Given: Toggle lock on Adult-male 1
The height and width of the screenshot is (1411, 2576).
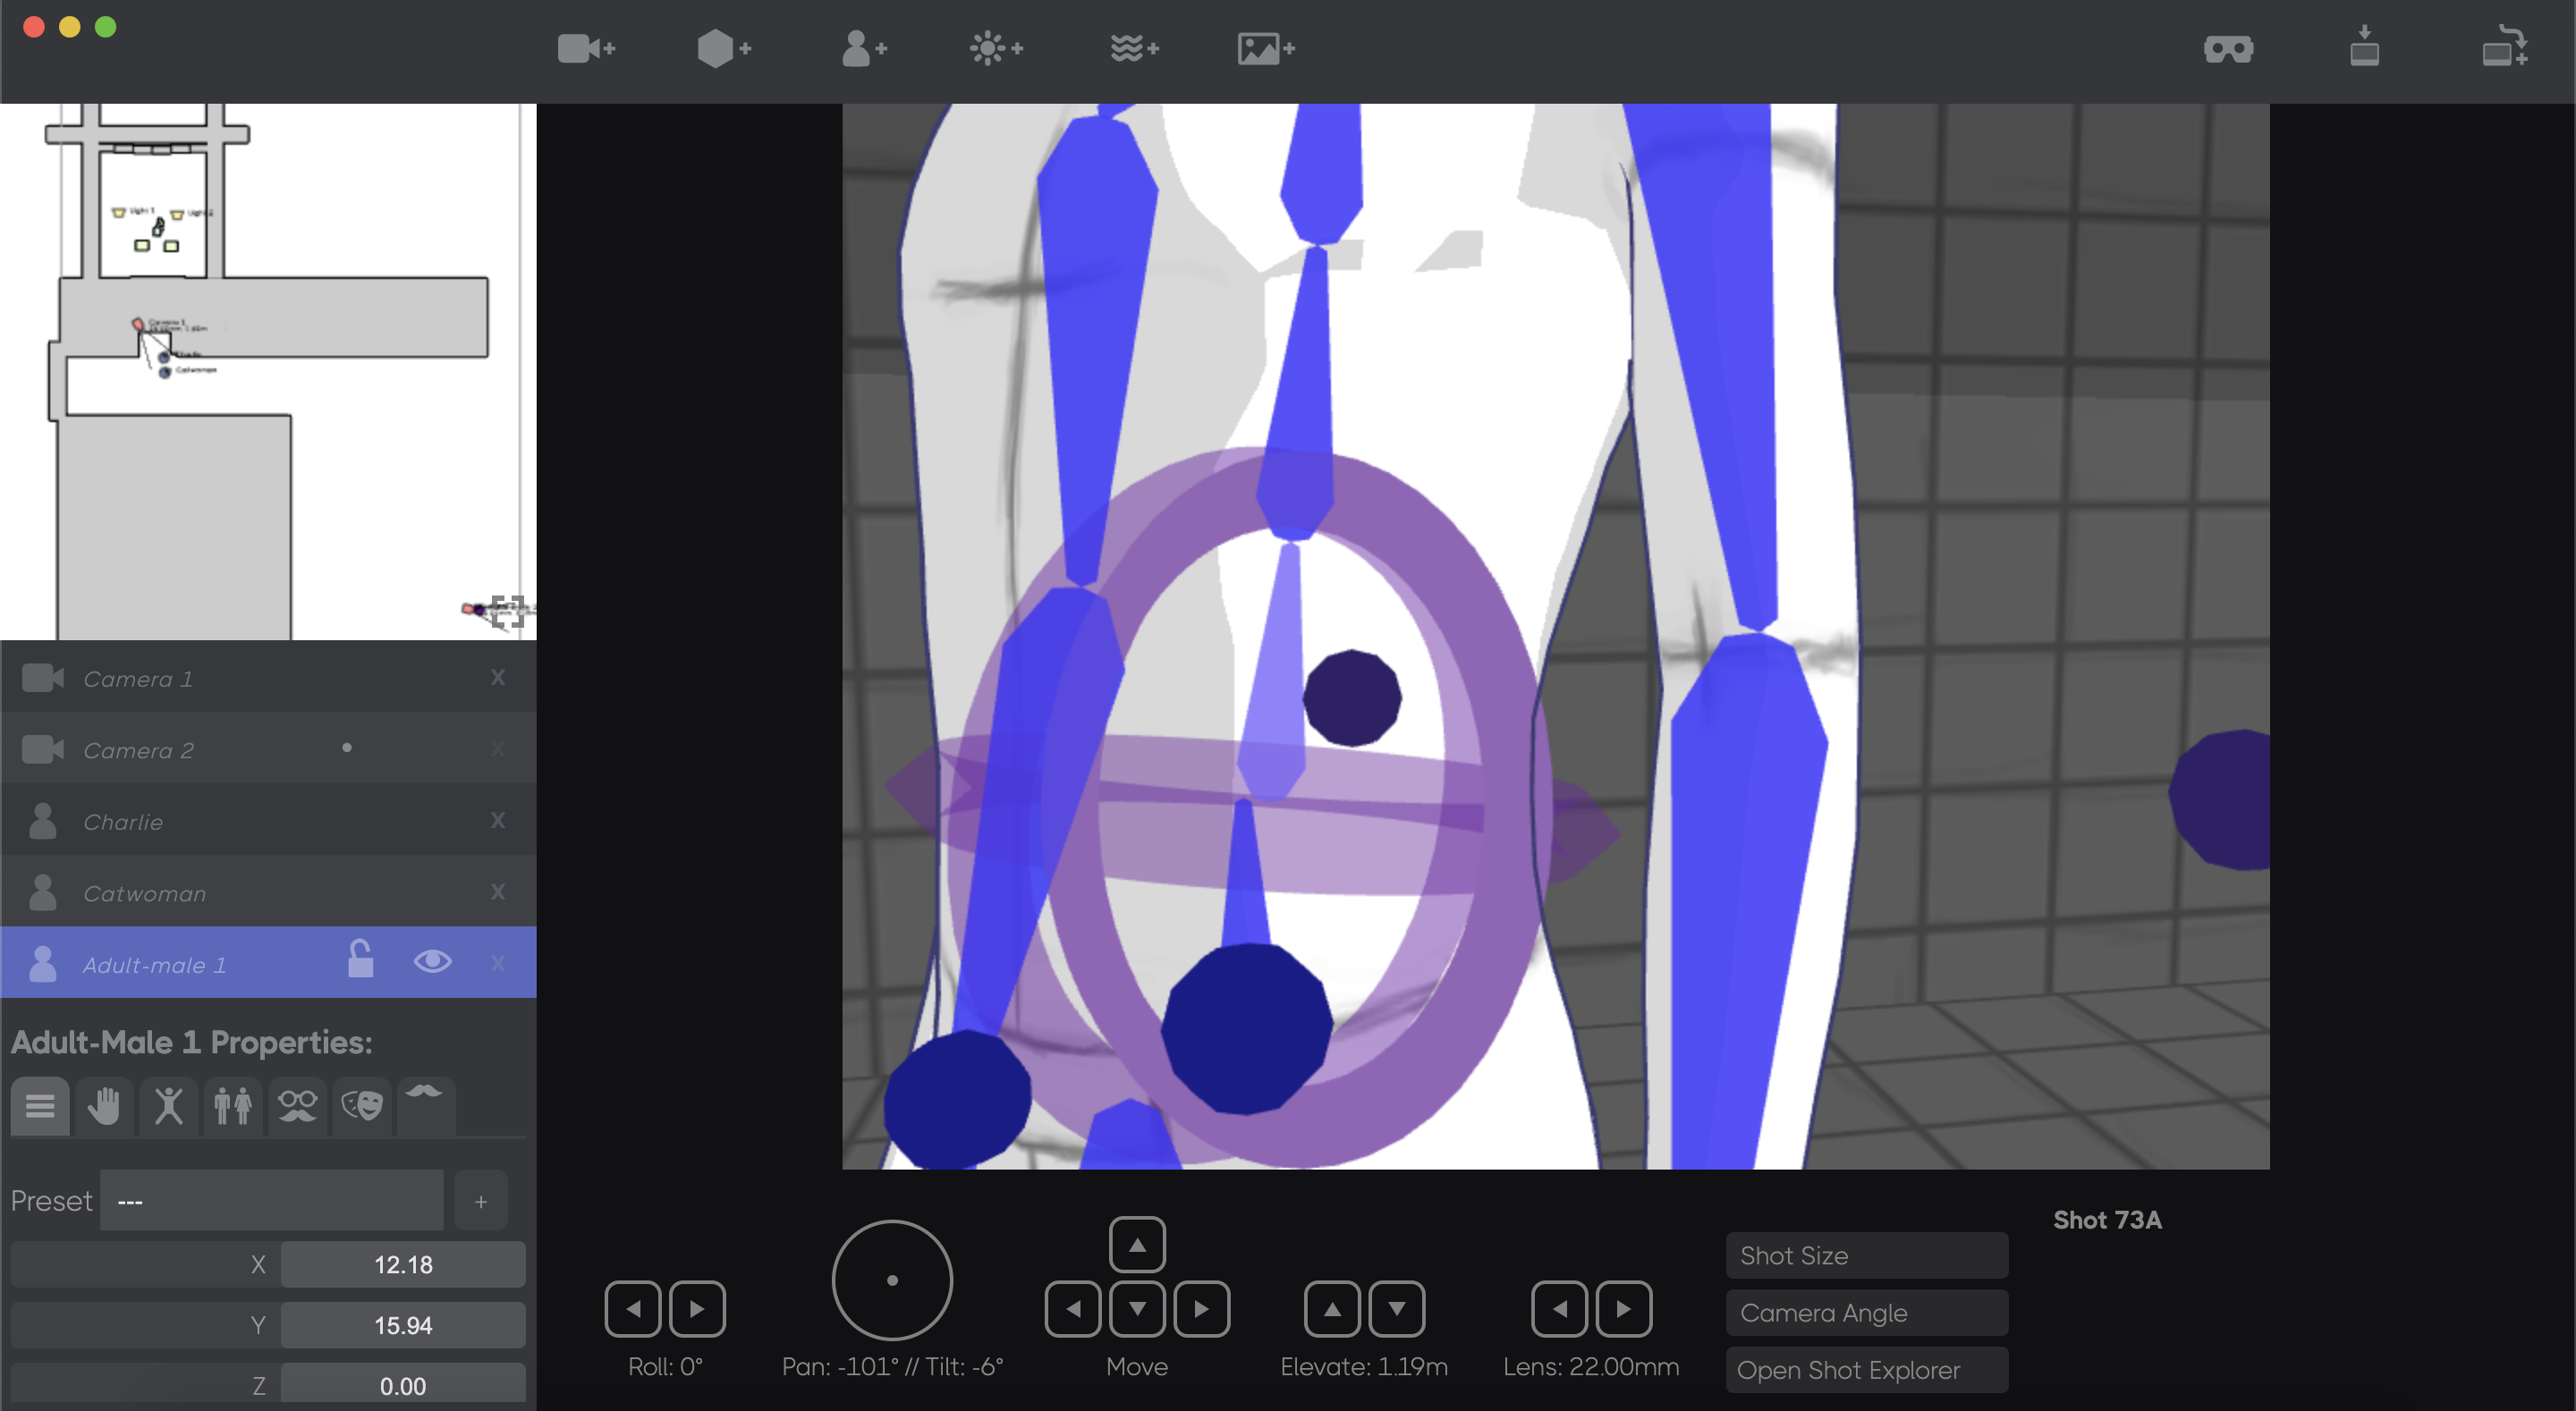Looking at the screenshot, I should pyautogui.click(x=361, y=960).
